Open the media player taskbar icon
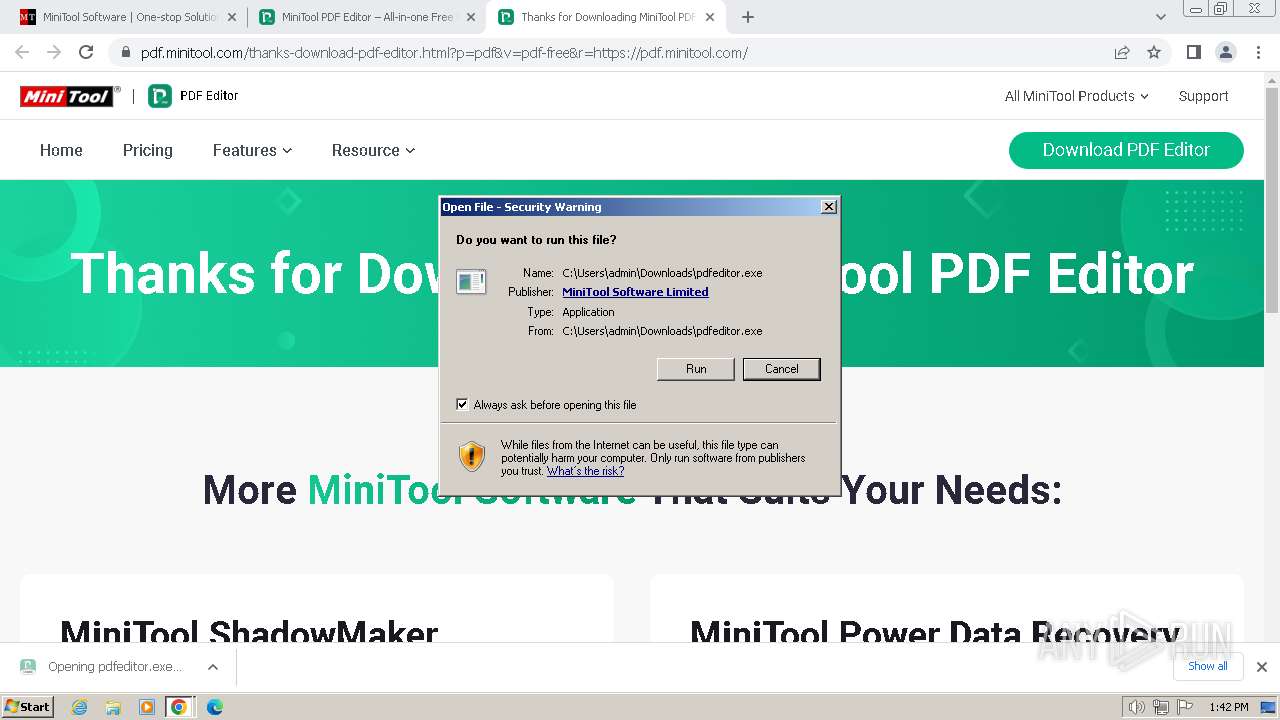 pos(146,707)
